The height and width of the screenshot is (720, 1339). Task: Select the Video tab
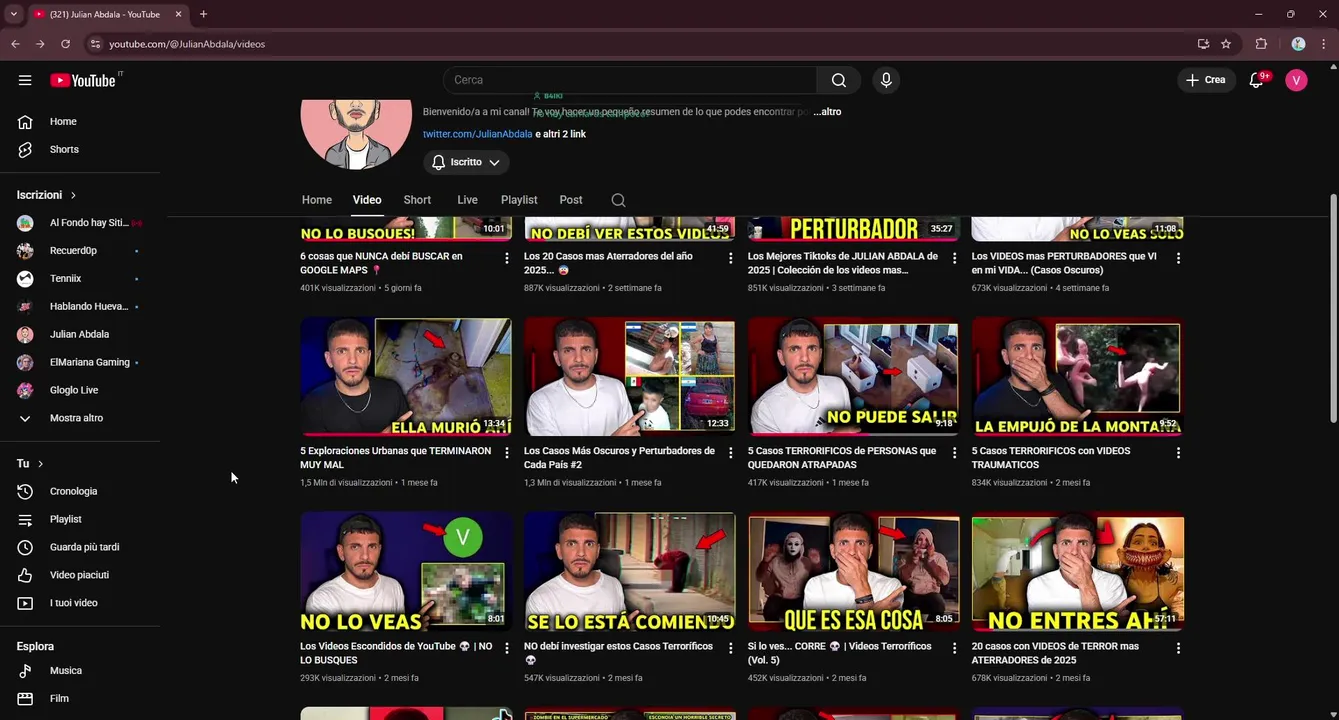[367, 200]
